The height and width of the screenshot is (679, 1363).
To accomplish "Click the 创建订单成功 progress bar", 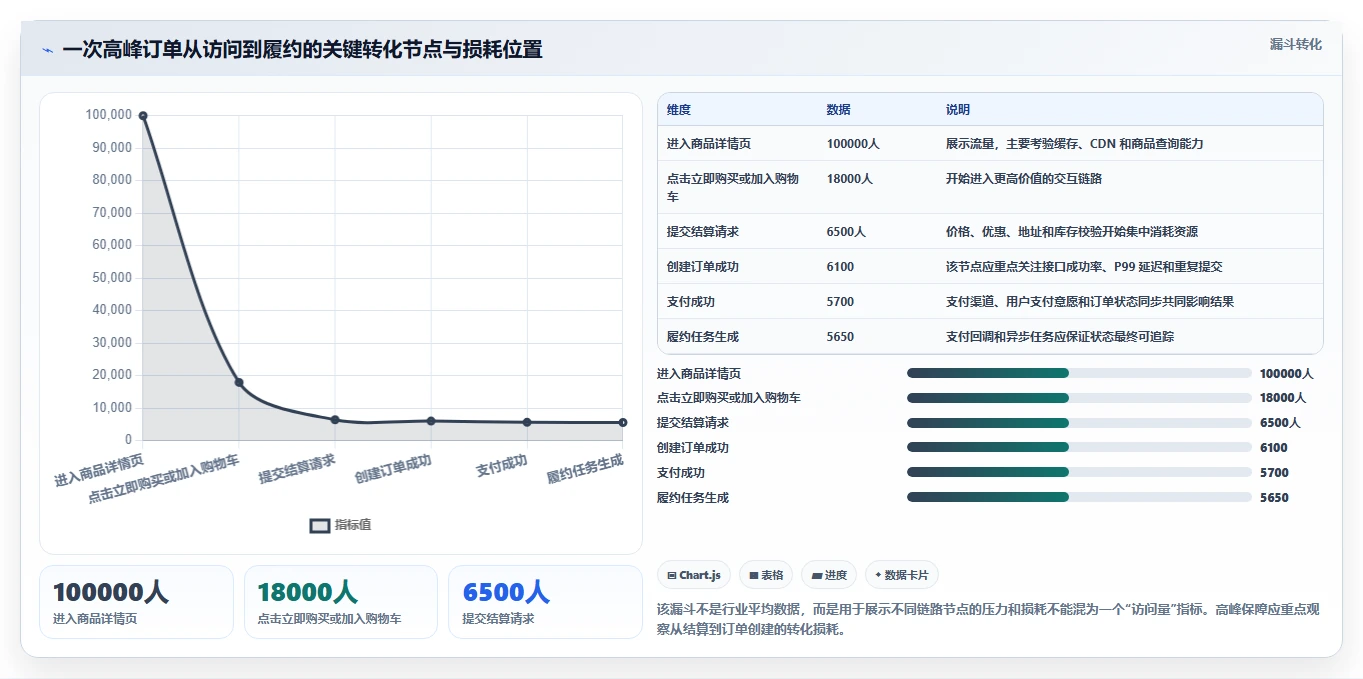I will 1079,448.
